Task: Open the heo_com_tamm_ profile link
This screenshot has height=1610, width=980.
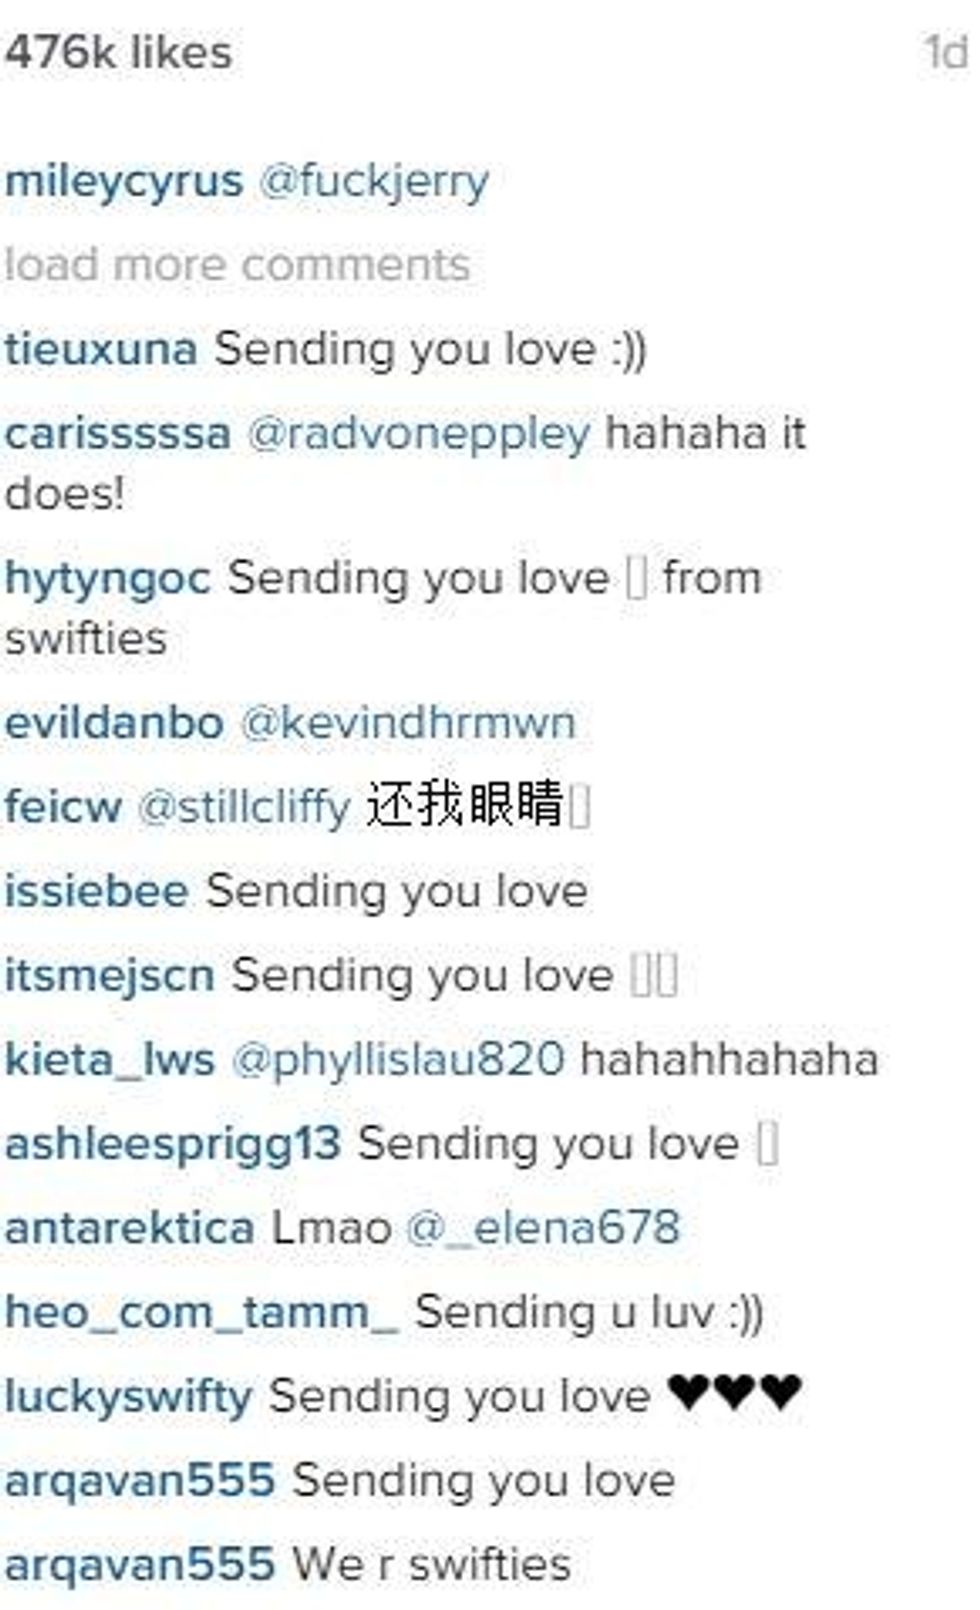Action: tap(201, 1314)
